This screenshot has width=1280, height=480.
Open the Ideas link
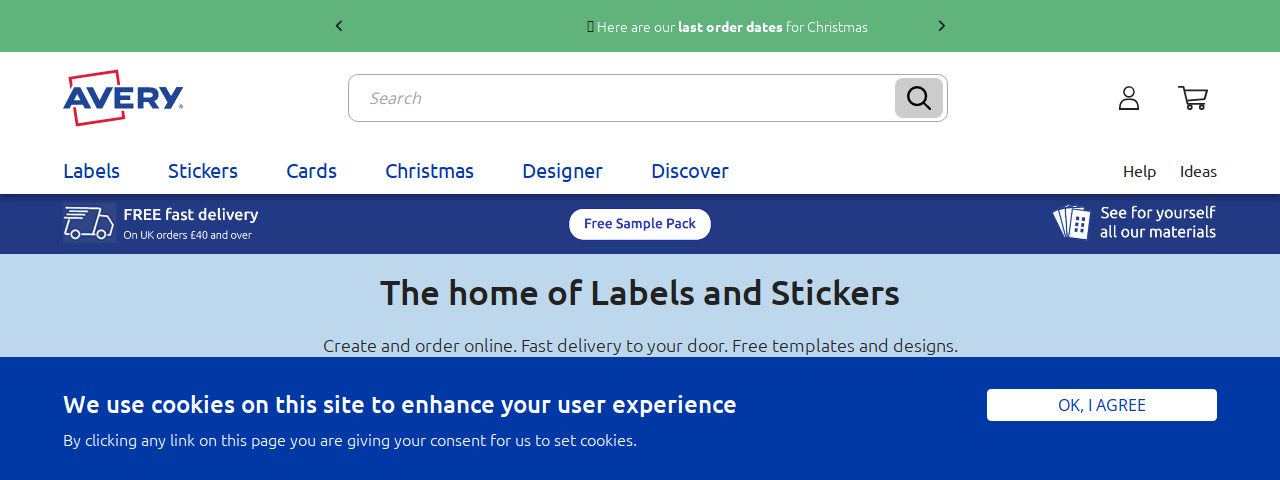pos(1198,171)
